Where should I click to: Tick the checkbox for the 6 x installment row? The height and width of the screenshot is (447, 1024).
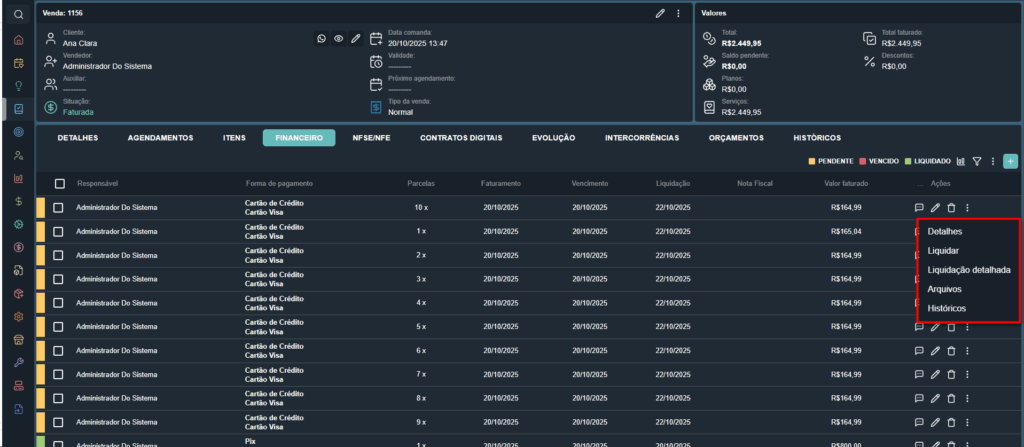pyautogui.click(x=59, y=351)
